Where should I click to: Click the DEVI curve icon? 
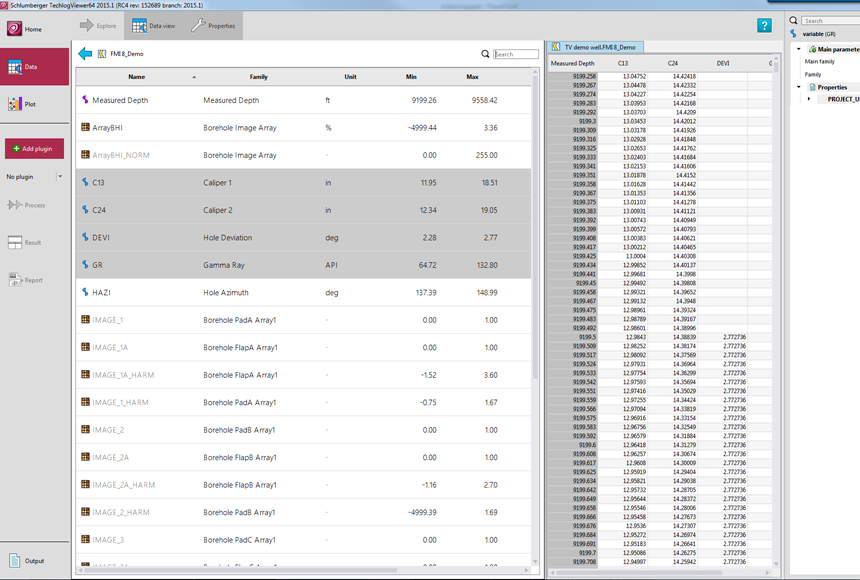coord(85,237)
